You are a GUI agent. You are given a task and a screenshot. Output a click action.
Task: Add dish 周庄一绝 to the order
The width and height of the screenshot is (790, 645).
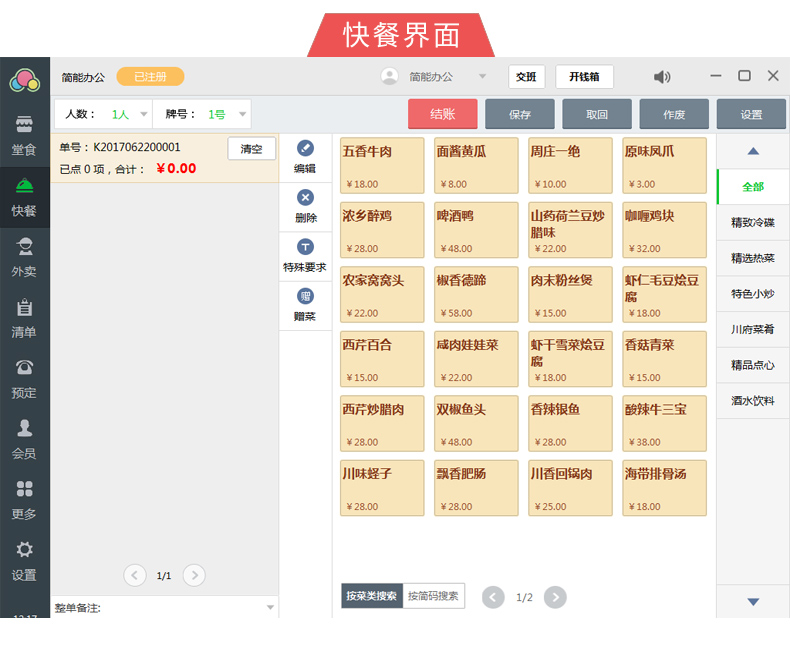570,165
